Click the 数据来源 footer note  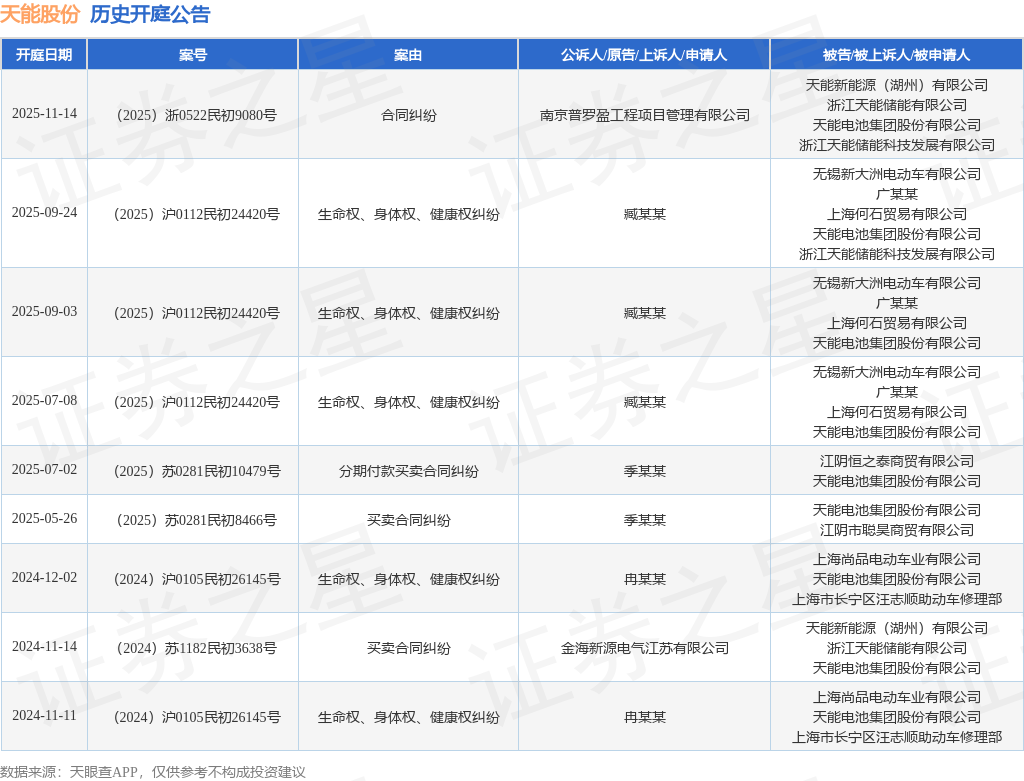click(153, 772)
